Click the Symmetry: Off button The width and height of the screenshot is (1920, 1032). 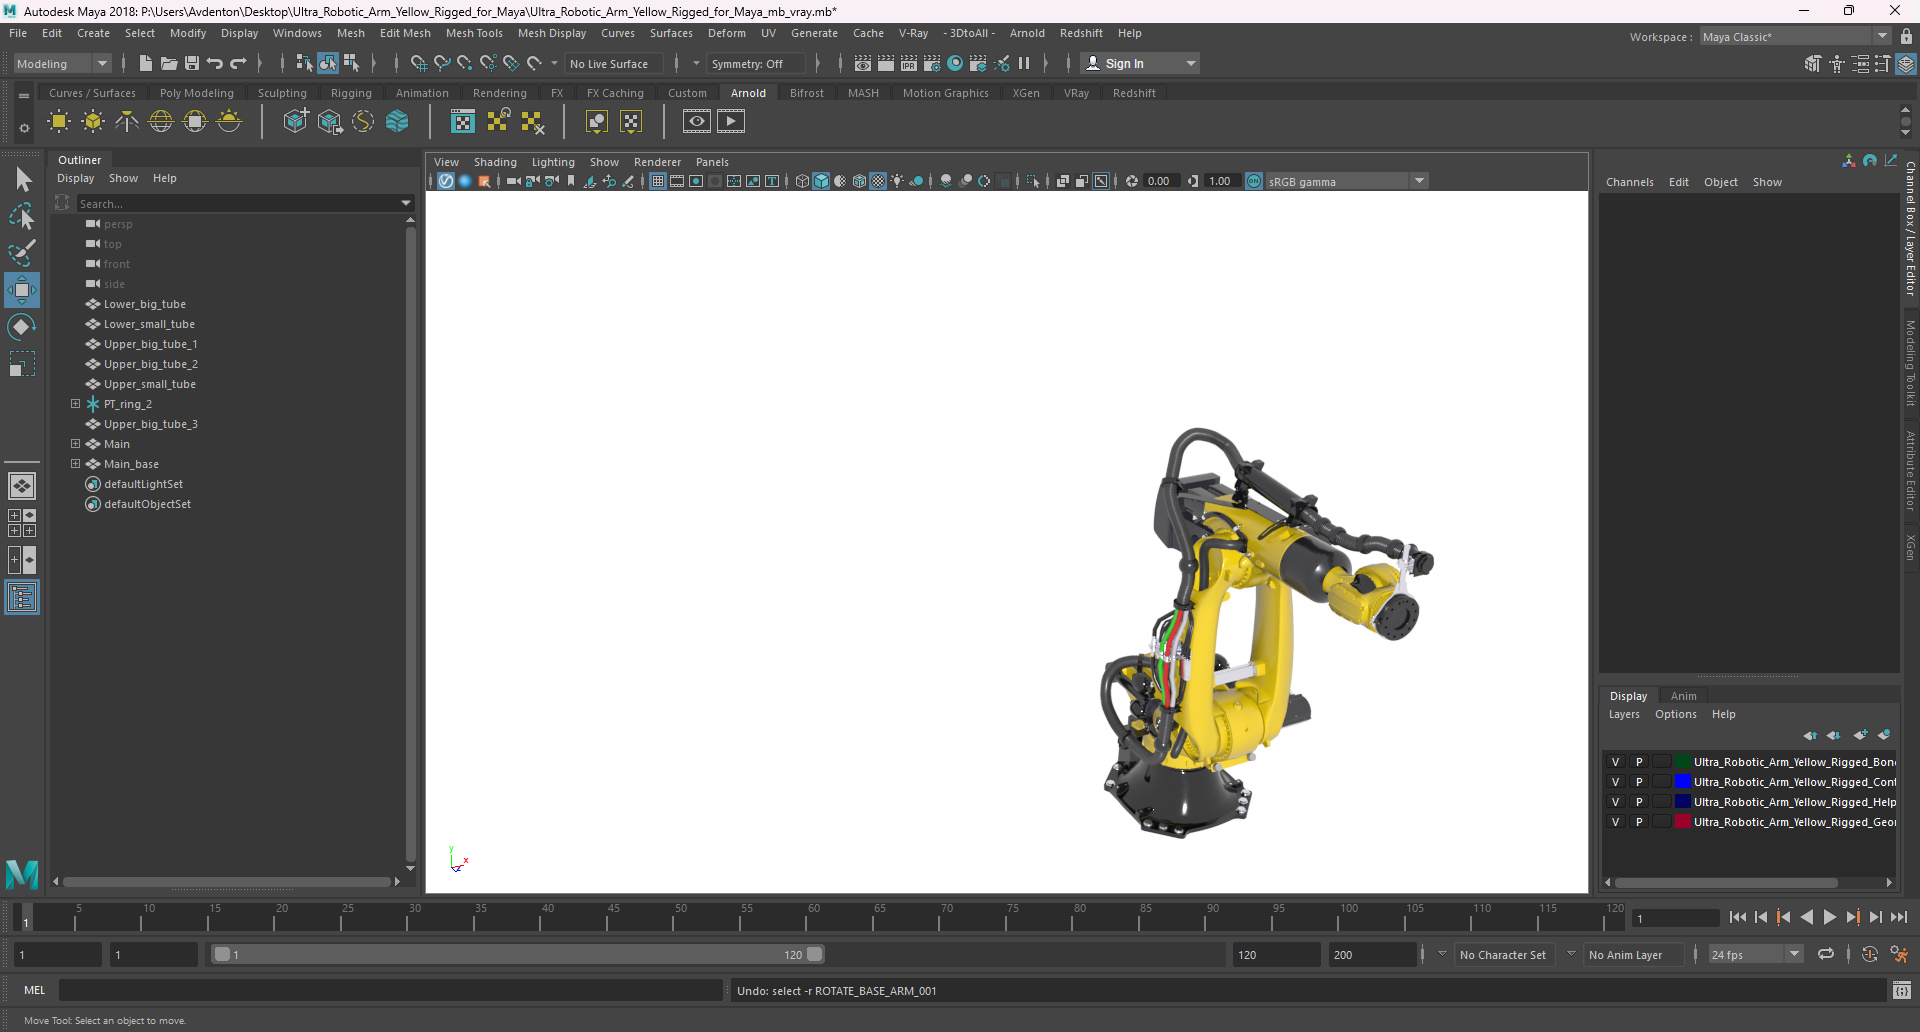[755, 63]
